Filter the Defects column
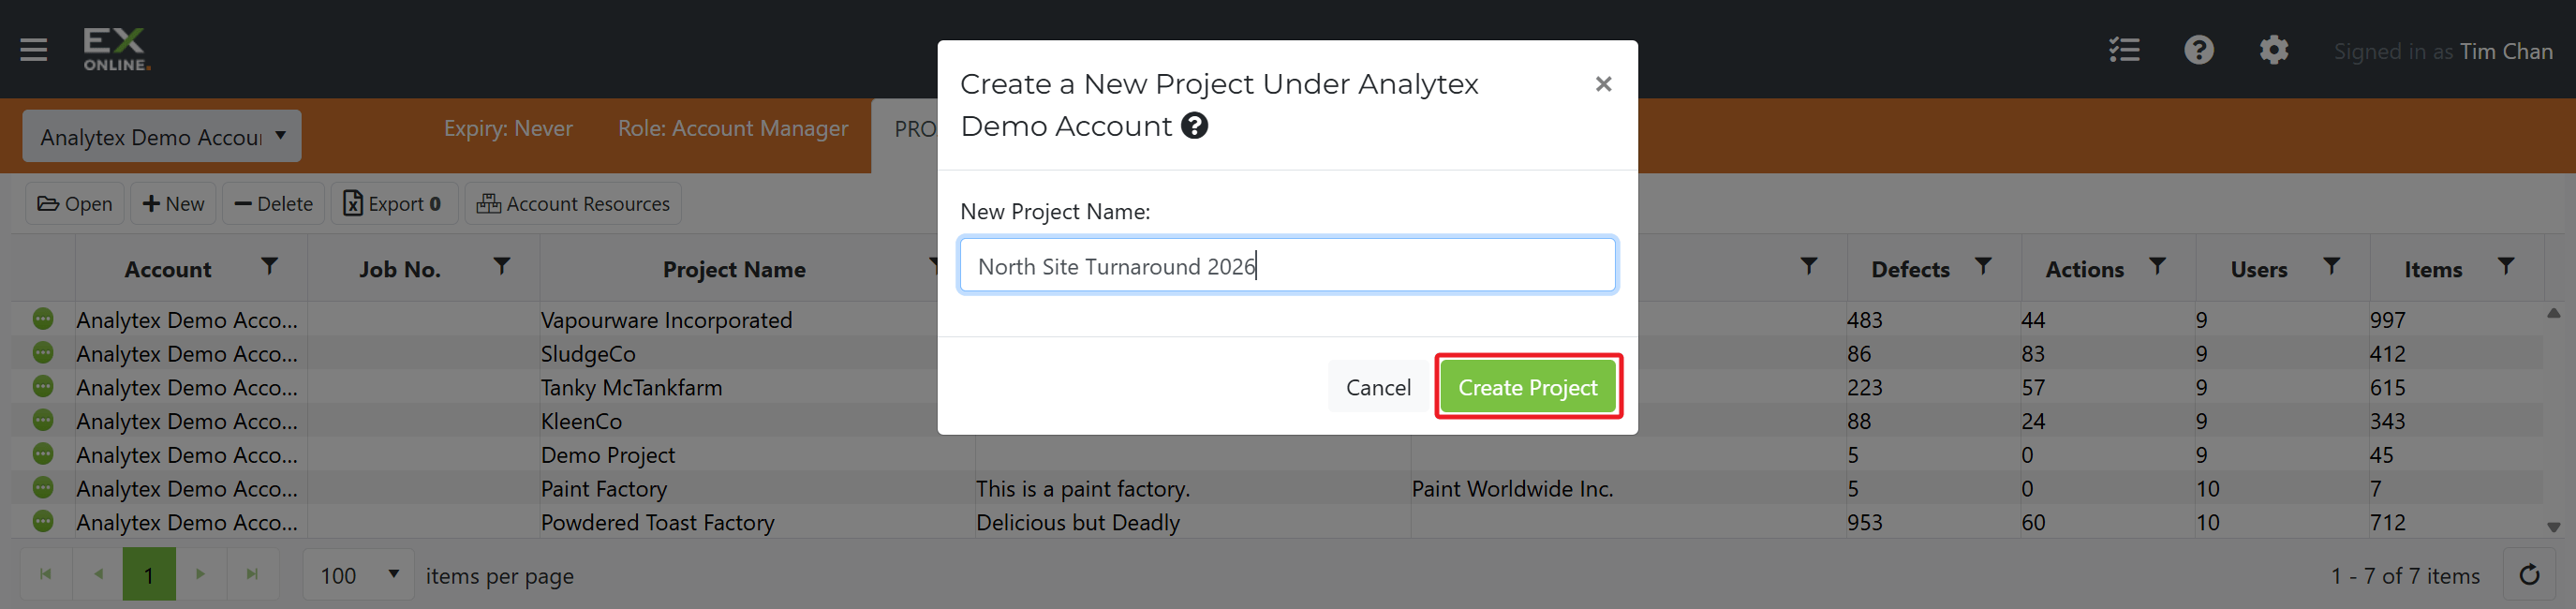Viewport: 2576px width, 609px height. (x=1983, y=266)
